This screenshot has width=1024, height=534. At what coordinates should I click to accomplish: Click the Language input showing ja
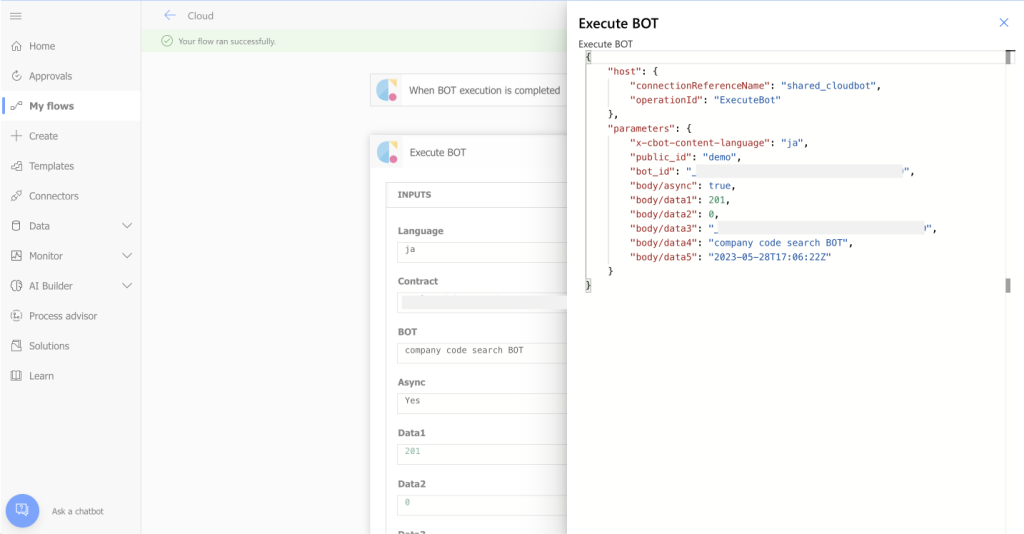[x=482, y=252]
